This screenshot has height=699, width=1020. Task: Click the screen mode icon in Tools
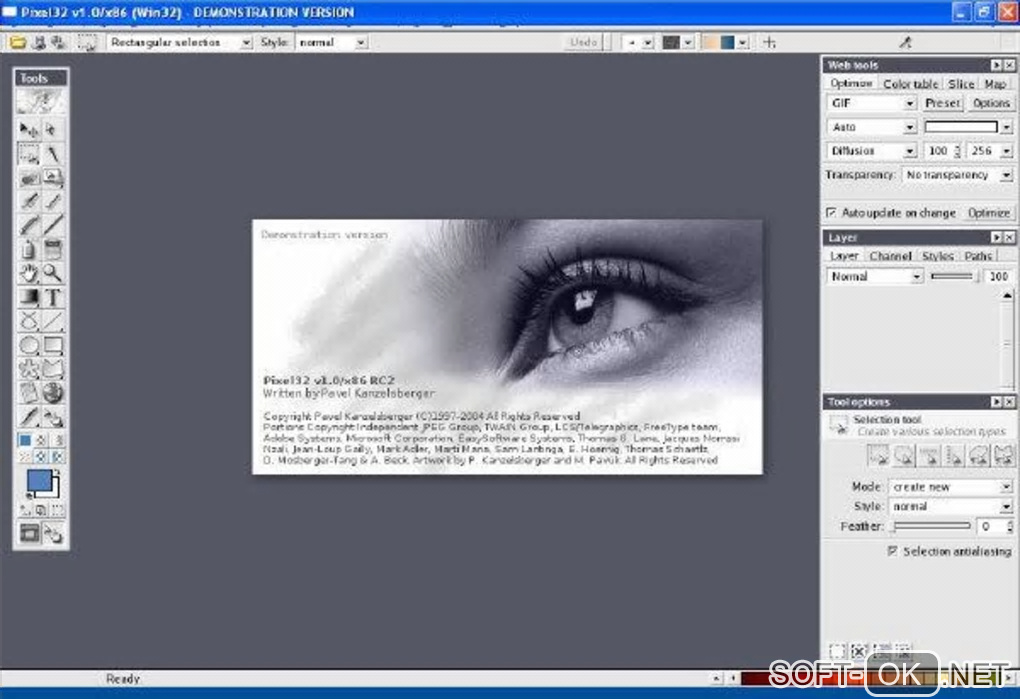[29, 533]
